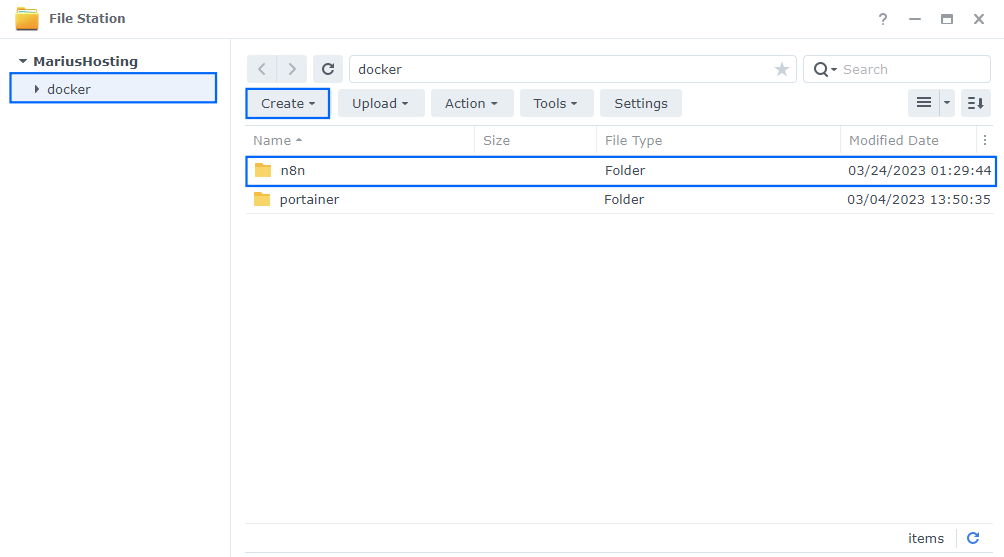Select the n8n folder icon
The image size is (1004, 557).
tap(263, 170)
